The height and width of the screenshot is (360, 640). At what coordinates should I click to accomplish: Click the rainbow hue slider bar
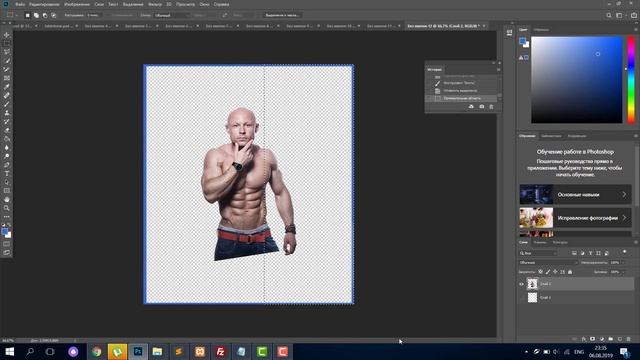click(631, 80)
